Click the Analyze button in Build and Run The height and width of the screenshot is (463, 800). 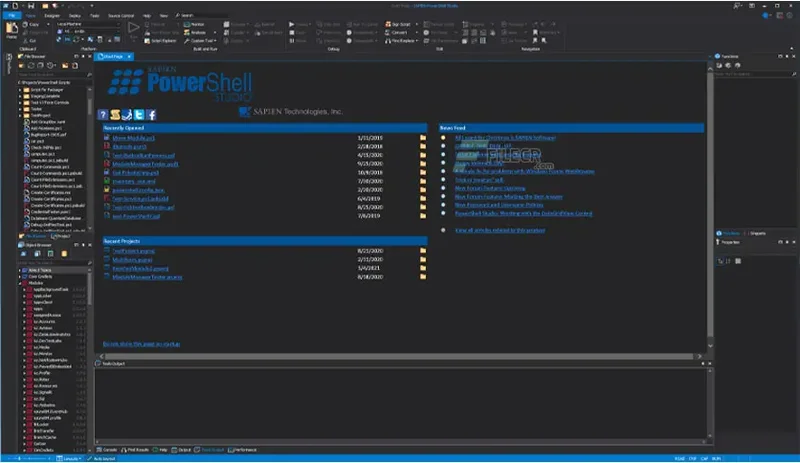[x=195, y=32]
